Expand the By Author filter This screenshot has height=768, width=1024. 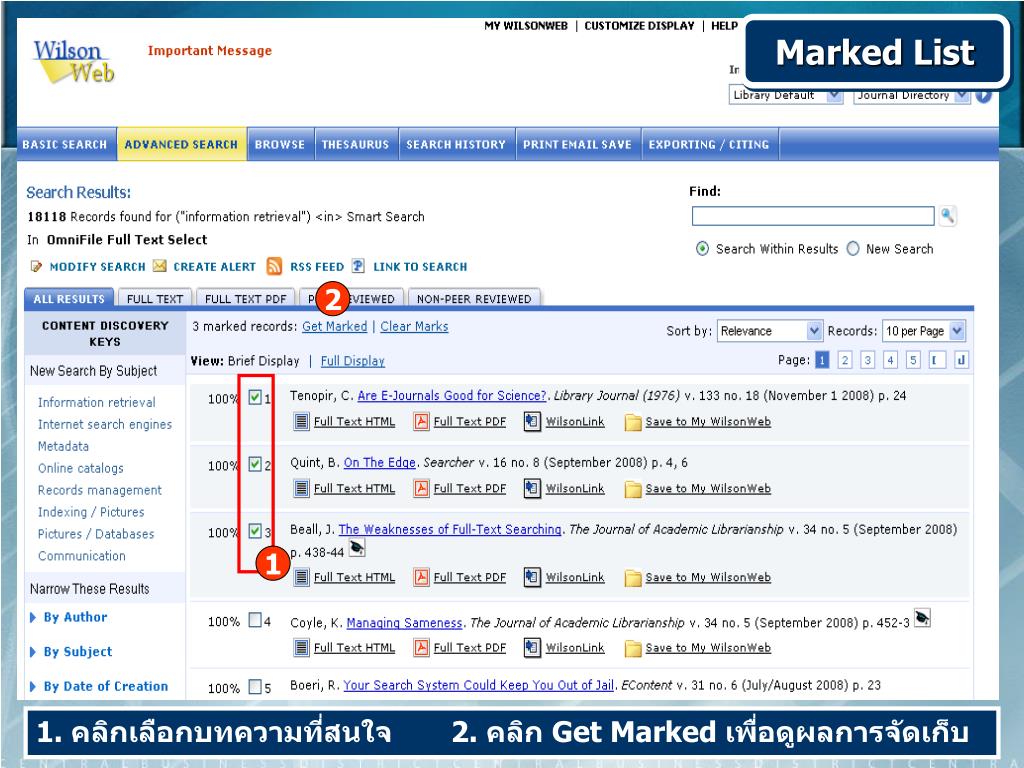tap(69, 617)
